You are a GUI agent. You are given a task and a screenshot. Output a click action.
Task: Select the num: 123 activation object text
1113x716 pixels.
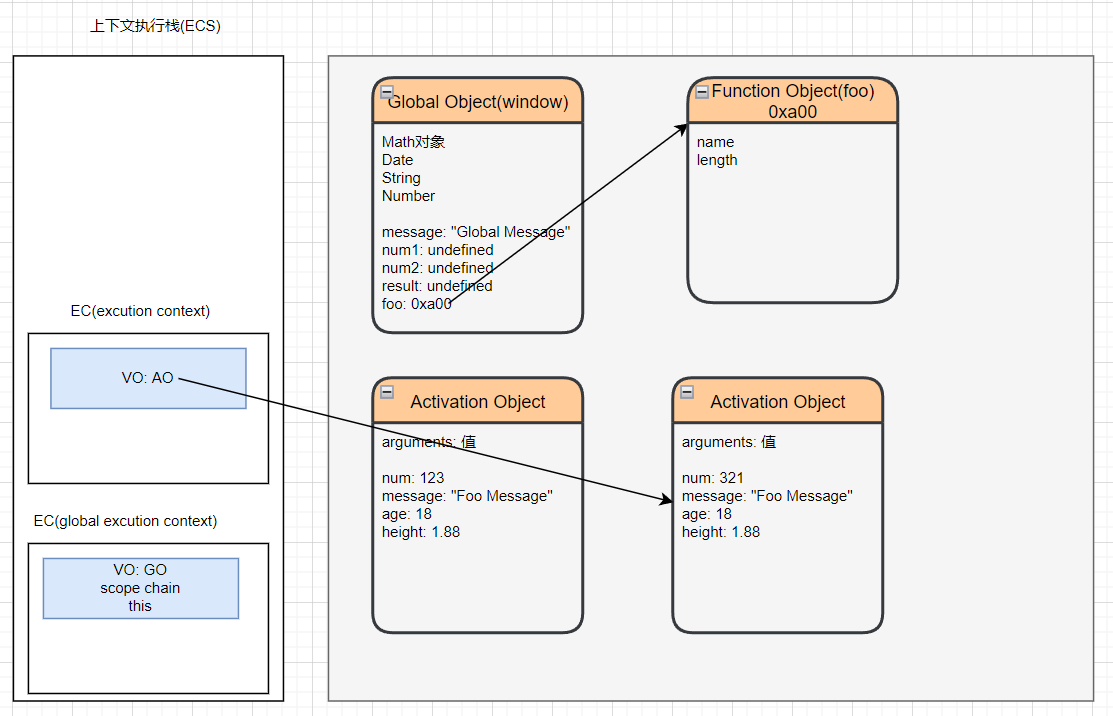tap(413, 478)
